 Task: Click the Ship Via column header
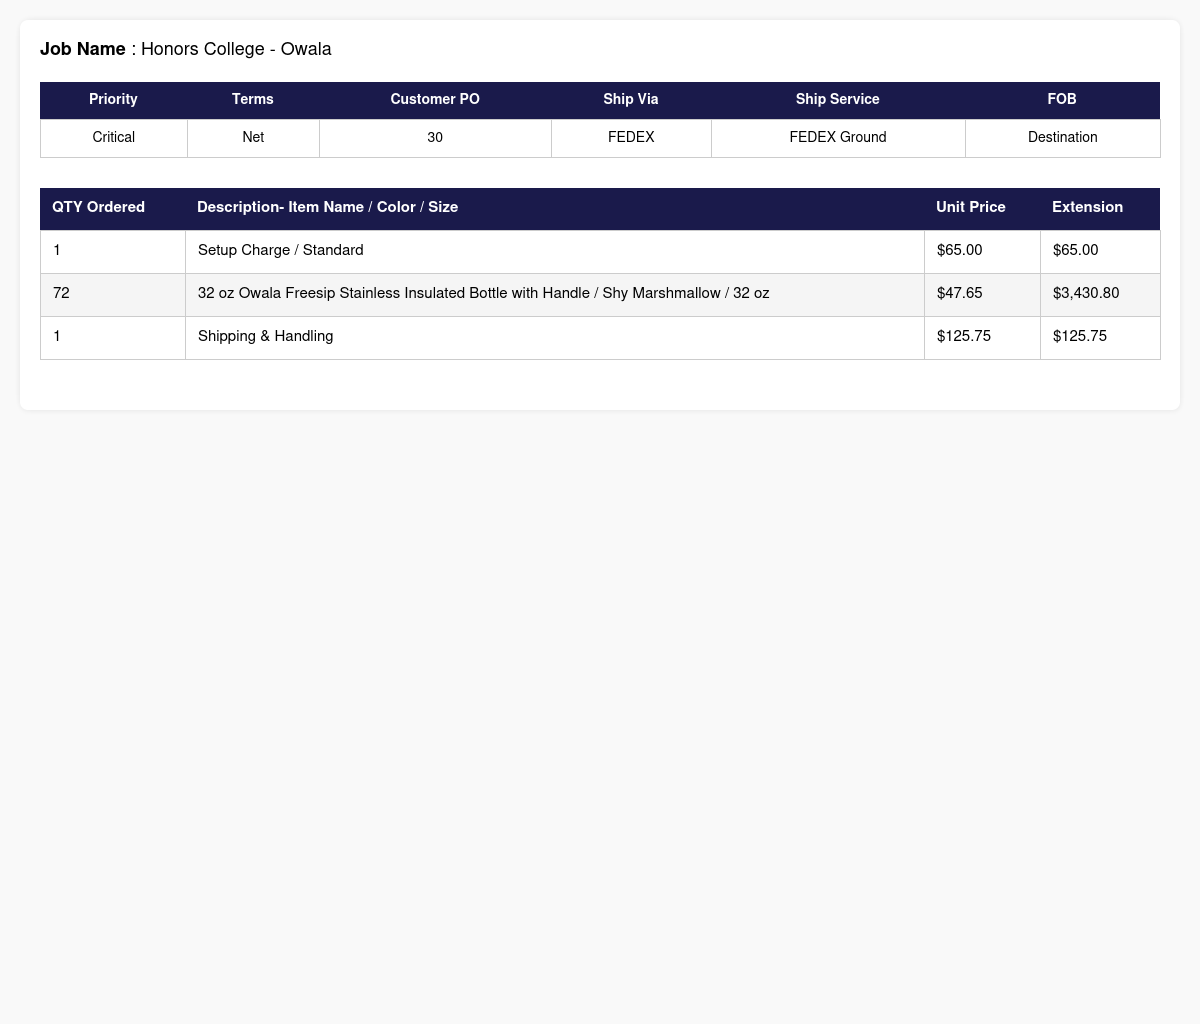click(x=631, y=100)
